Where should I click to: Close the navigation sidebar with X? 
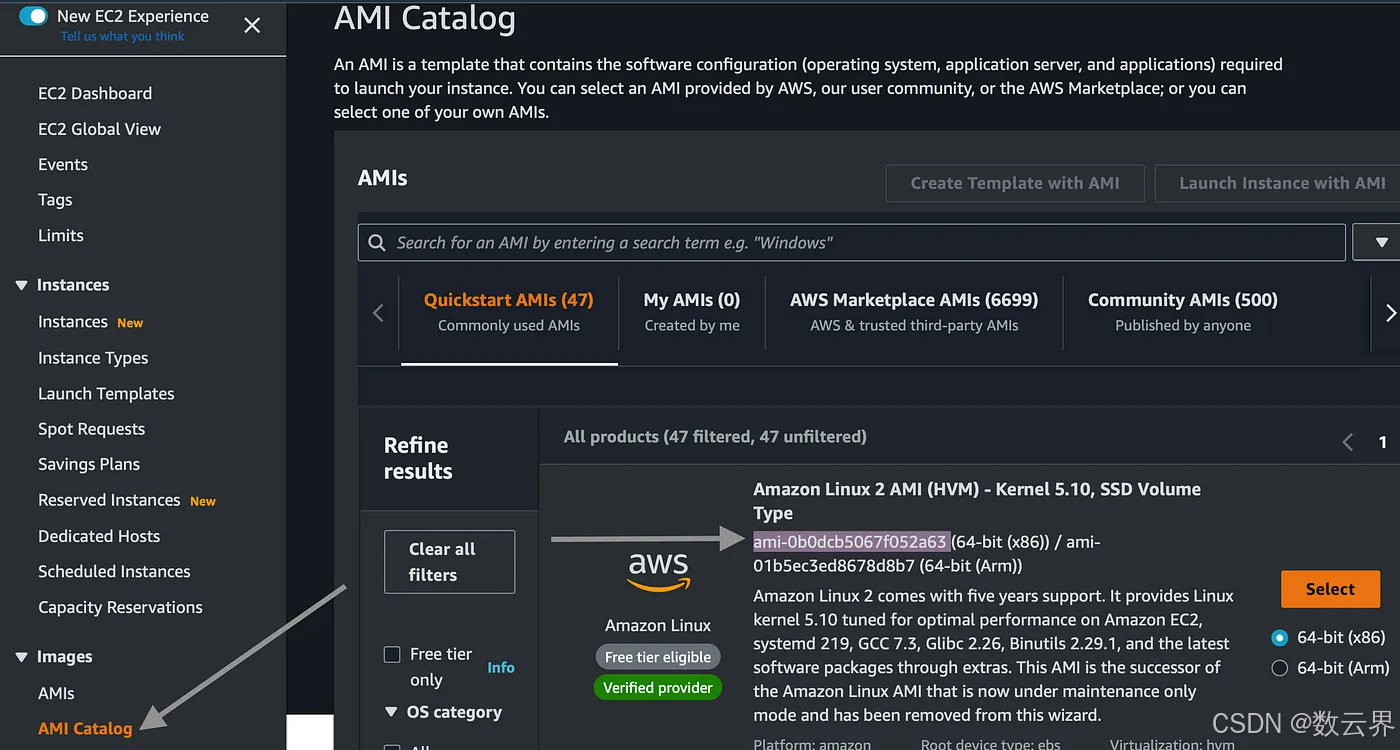(x=252, y=25)
